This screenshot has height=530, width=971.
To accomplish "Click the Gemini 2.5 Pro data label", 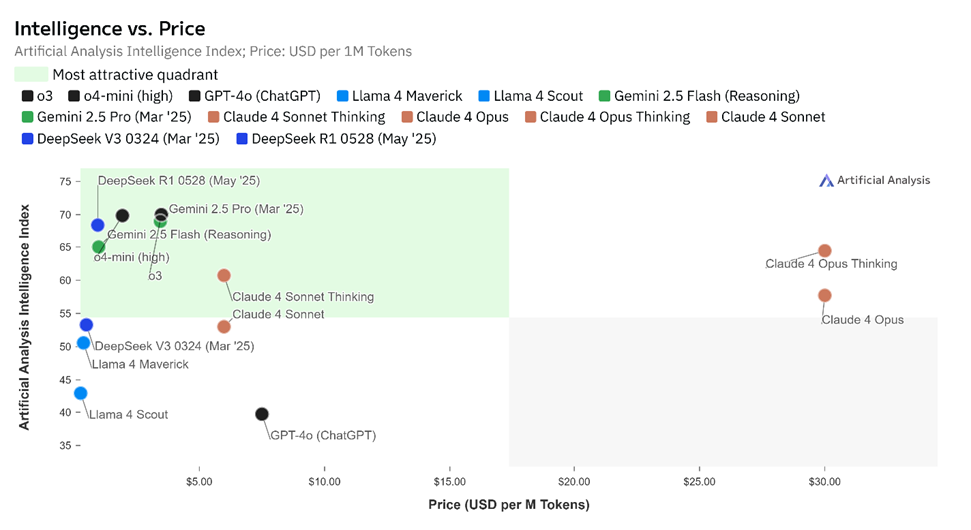I will point(235,209).
